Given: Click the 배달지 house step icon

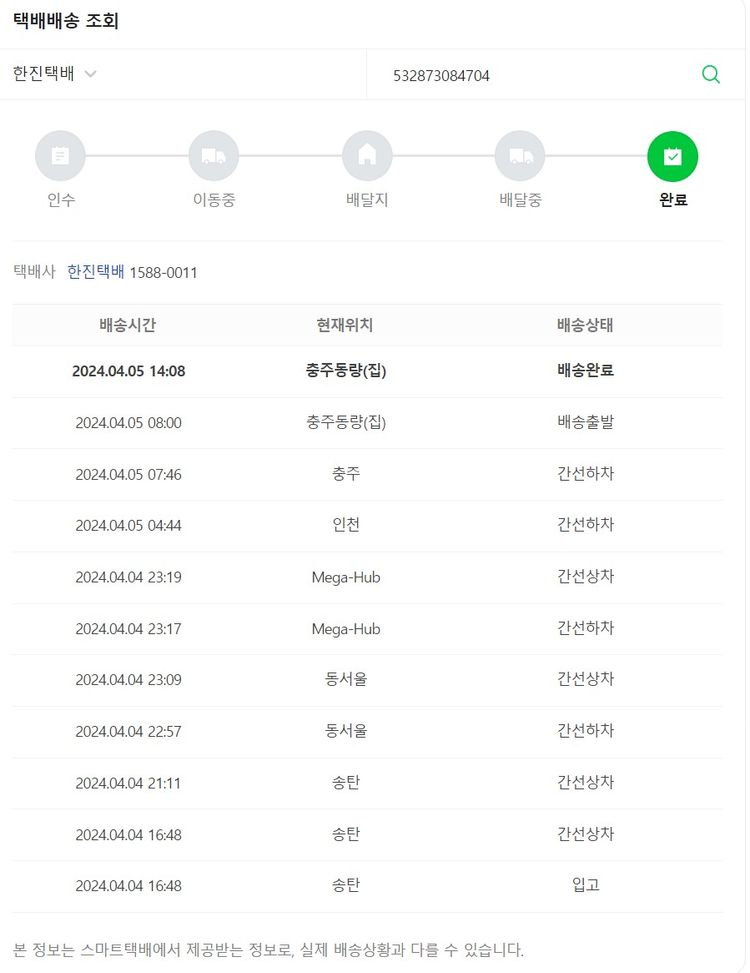Looking at the screenshot, I should click(367, 156).
